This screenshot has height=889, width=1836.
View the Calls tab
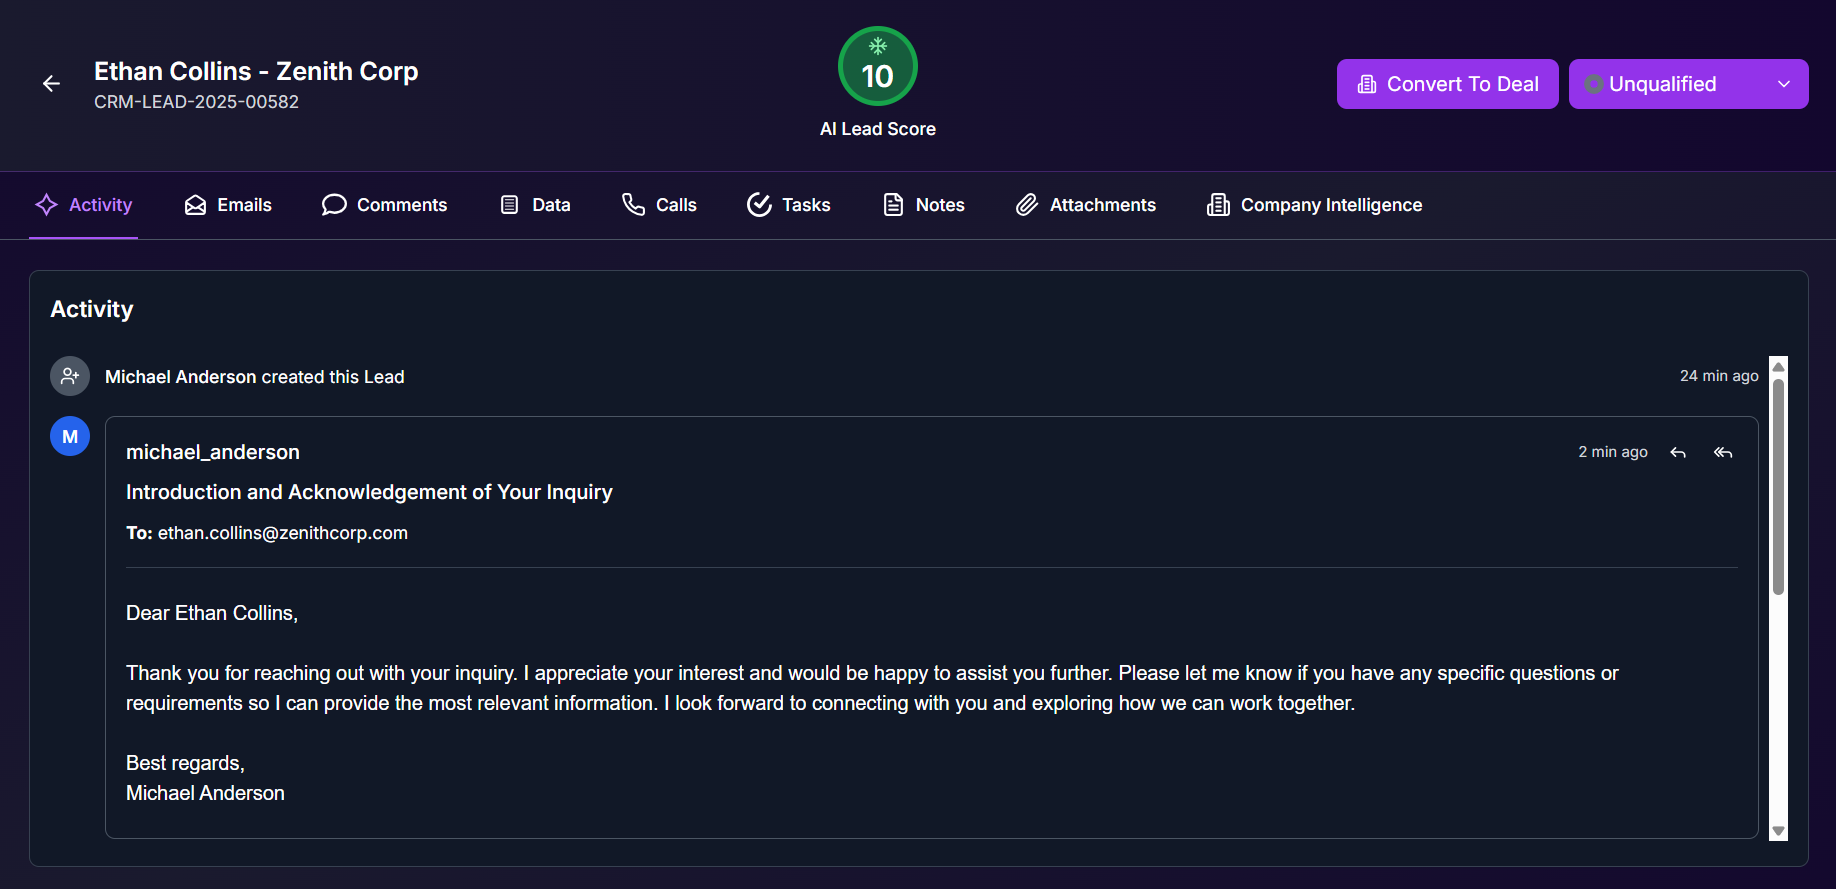(x=659, y=205)
